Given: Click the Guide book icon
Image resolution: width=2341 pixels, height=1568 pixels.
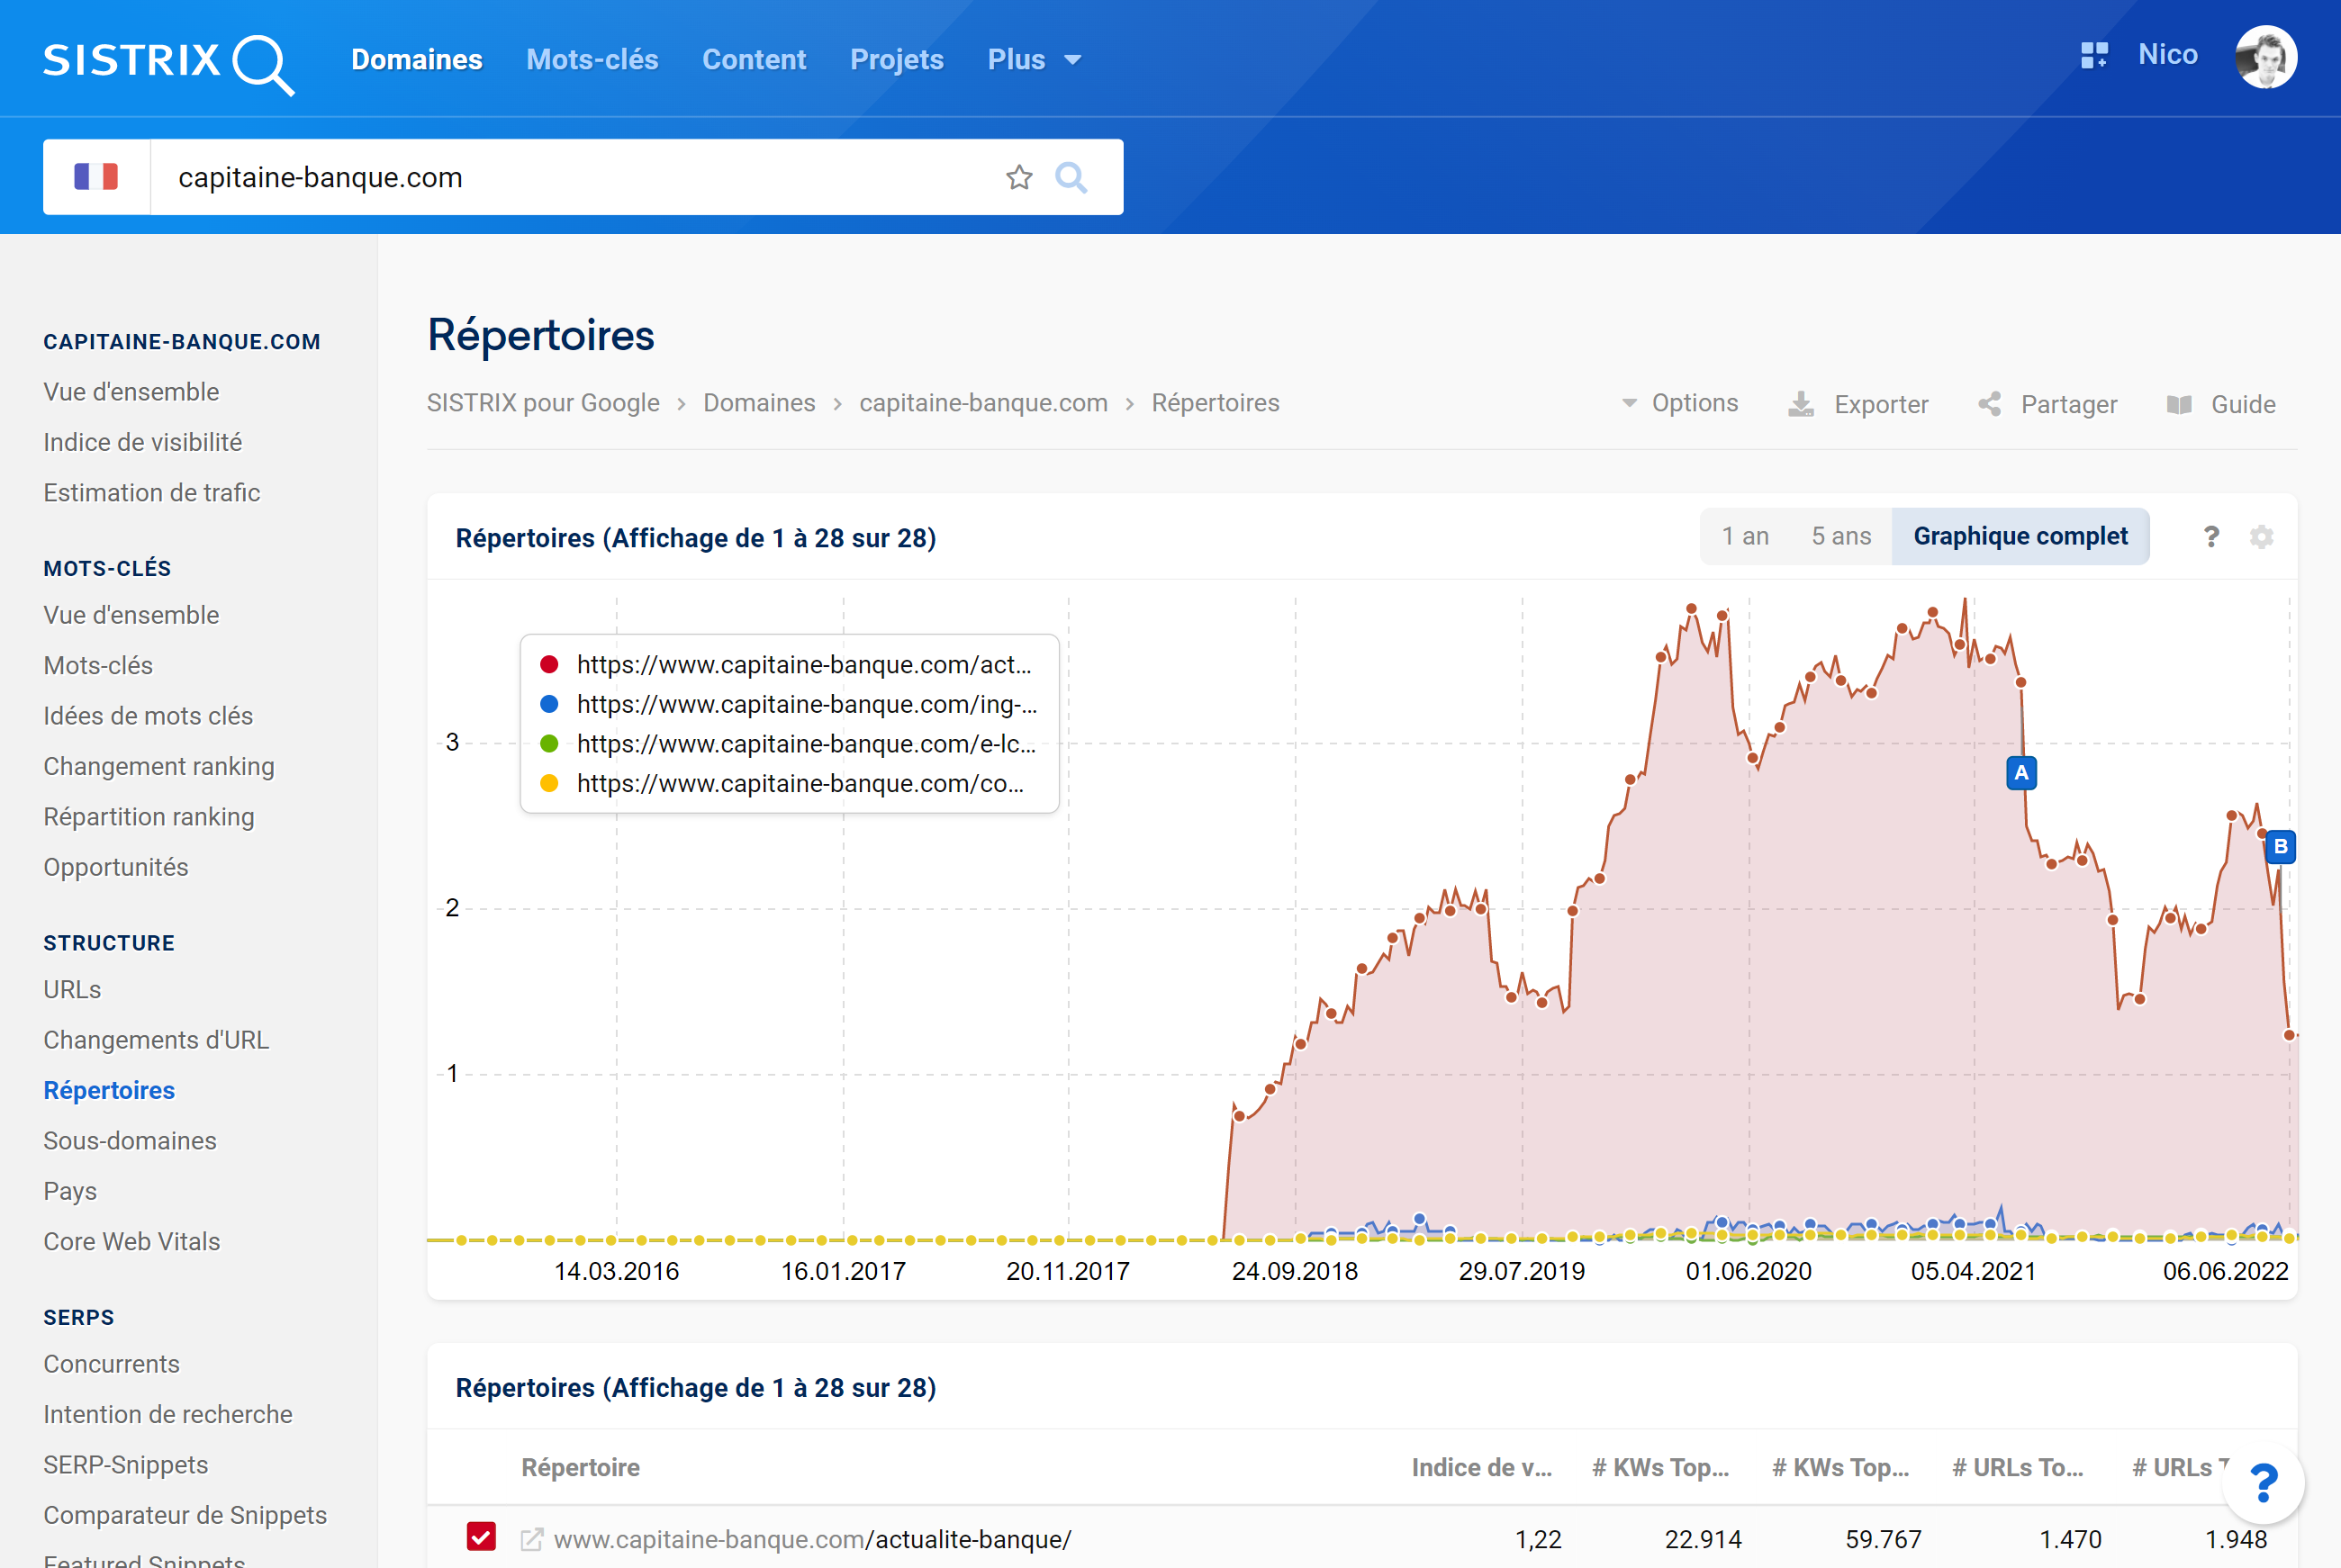Looking at the screenshot, I should (2179, 404).
